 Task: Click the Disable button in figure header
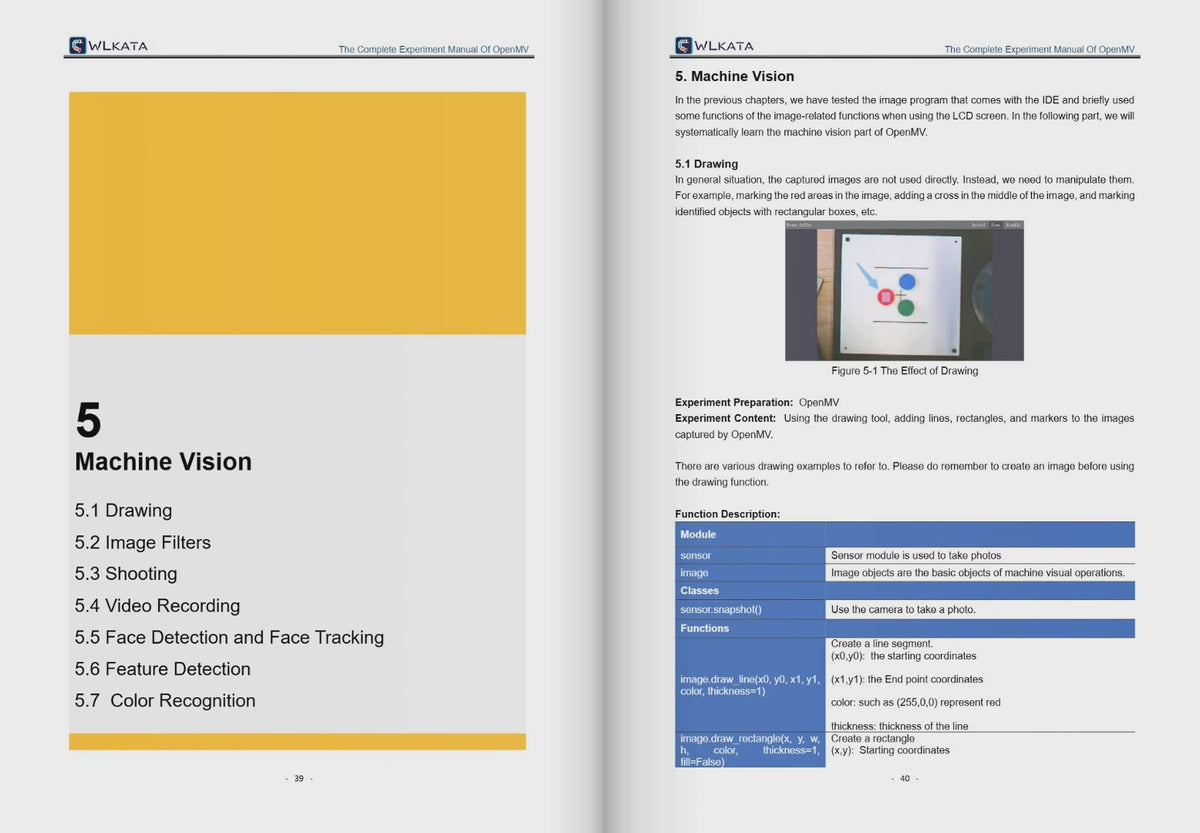1013,226
